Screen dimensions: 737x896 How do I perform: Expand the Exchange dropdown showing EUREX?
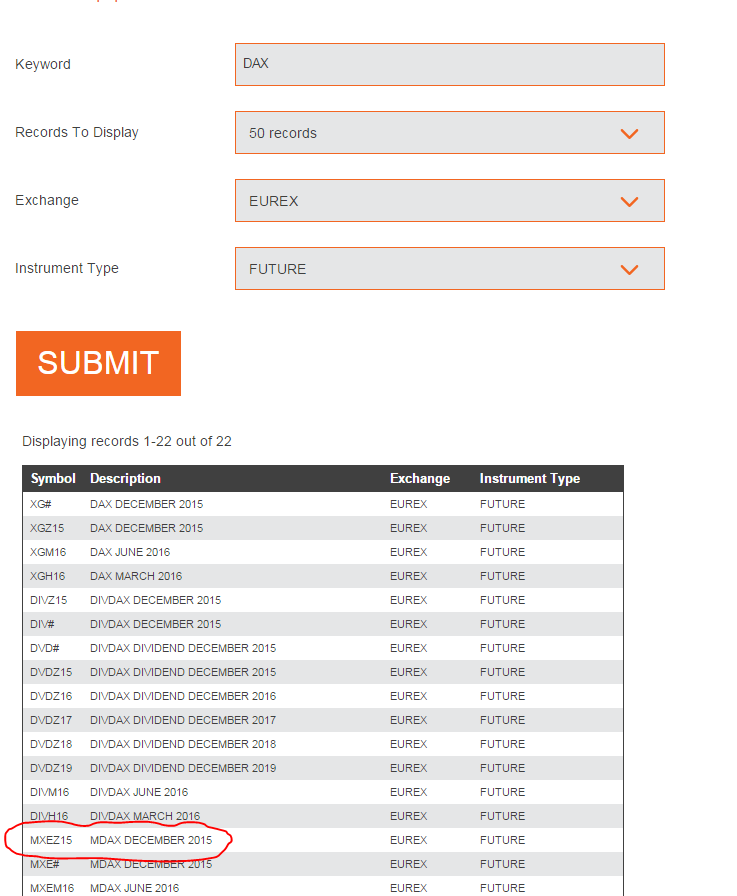tap(449, 201)
